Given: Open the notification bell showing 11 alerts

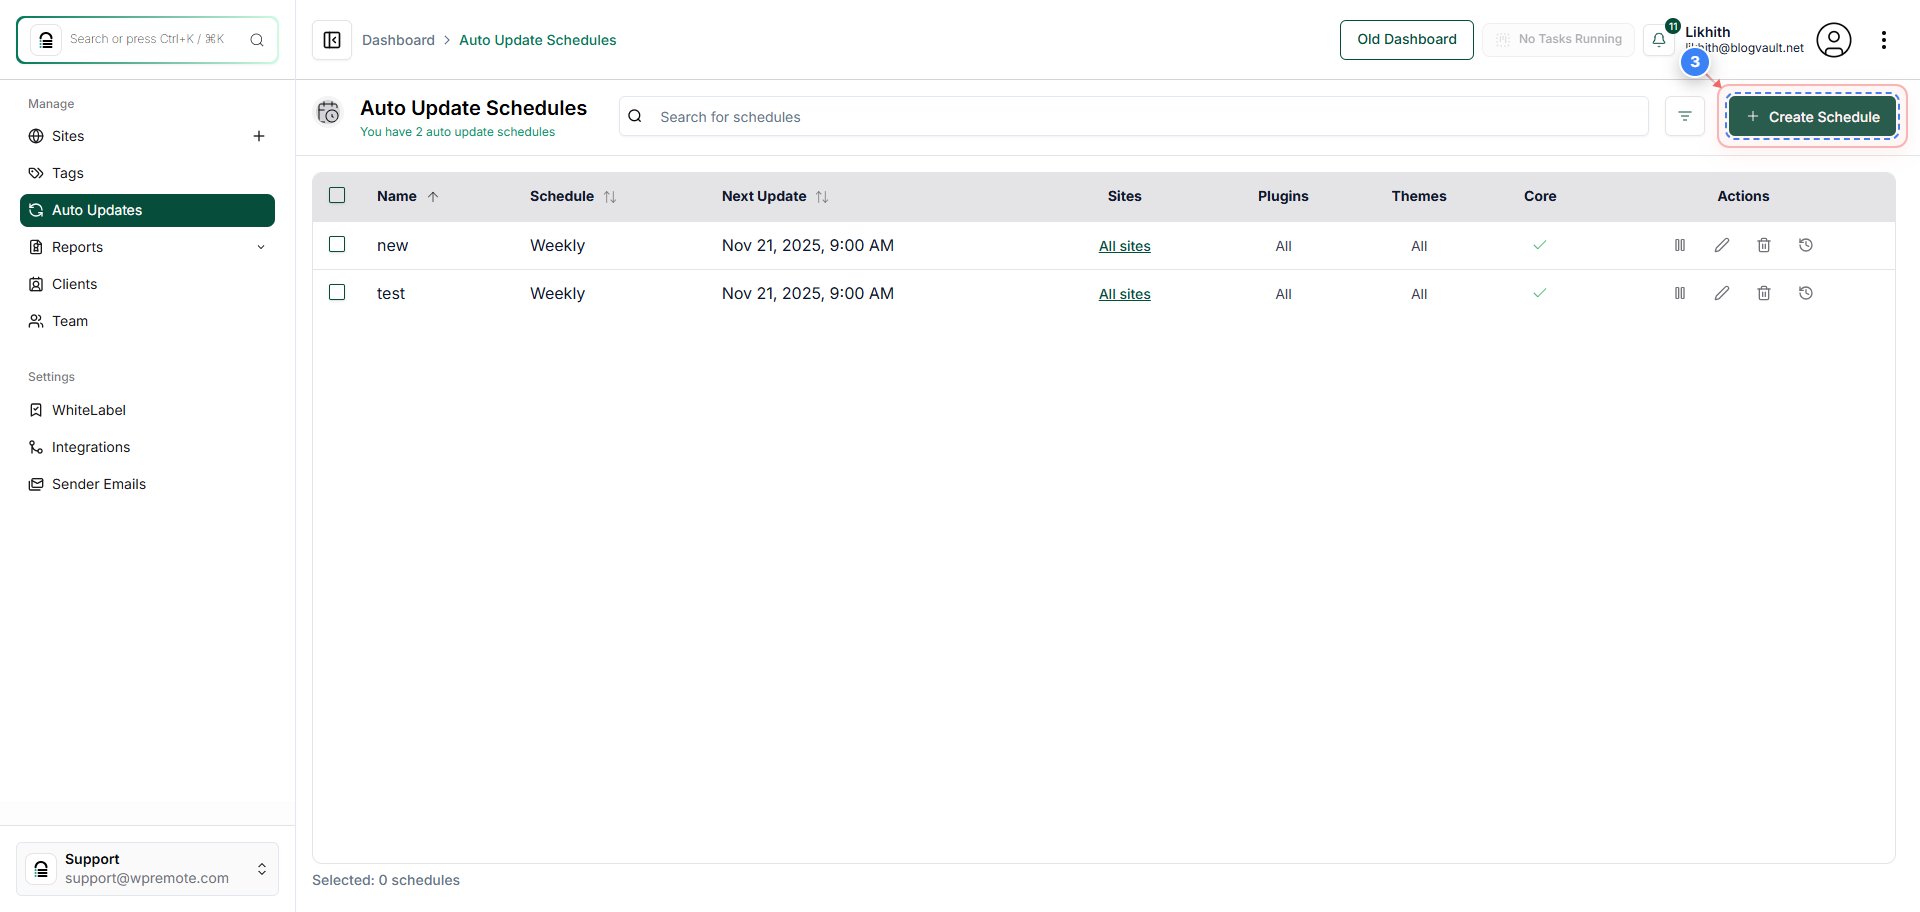Looking at the screenshot, I should point(1660,39).
